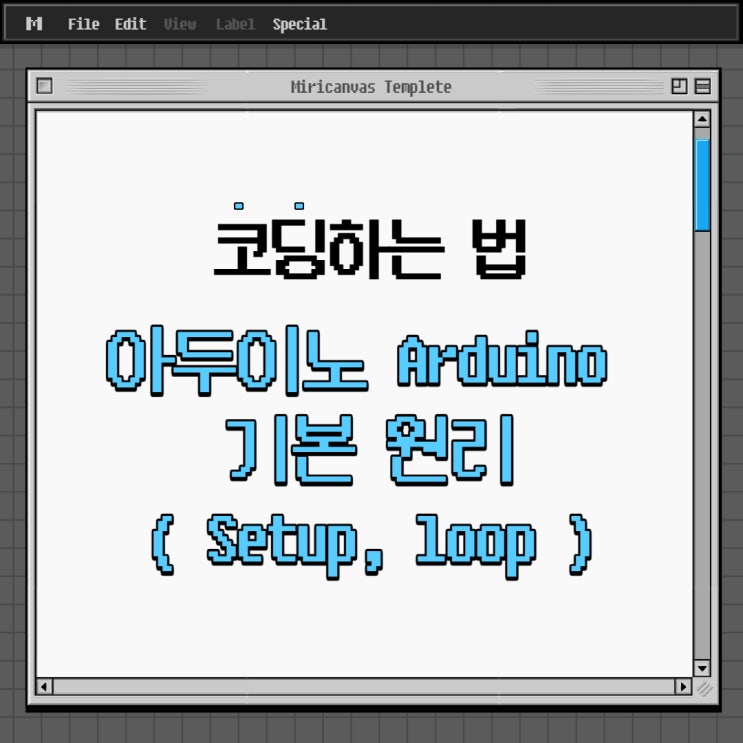The image size is (743, 743).
Task: Click the zoom box icon in title bar
Action: click(x=679, y=86)
